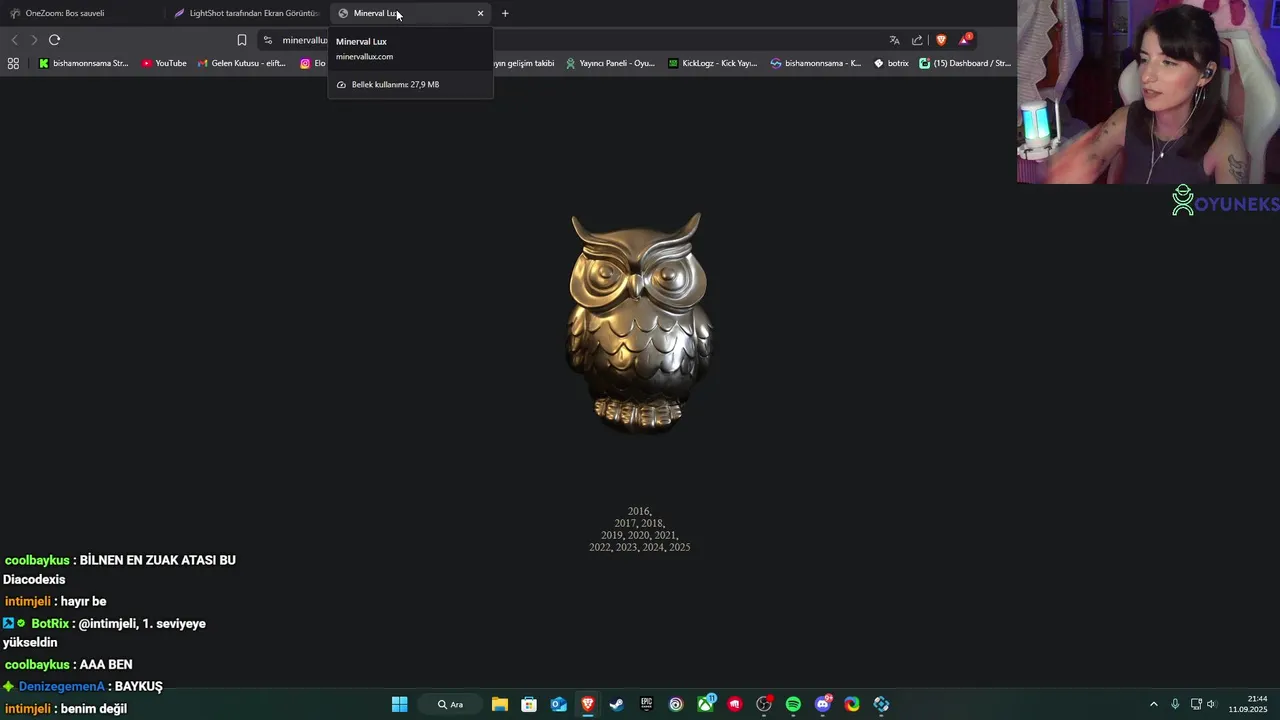The height and width of the screenshot is (720, 1280).
Task: Open Brave Rewards triangle icon
Action: [x=965, y=40]
